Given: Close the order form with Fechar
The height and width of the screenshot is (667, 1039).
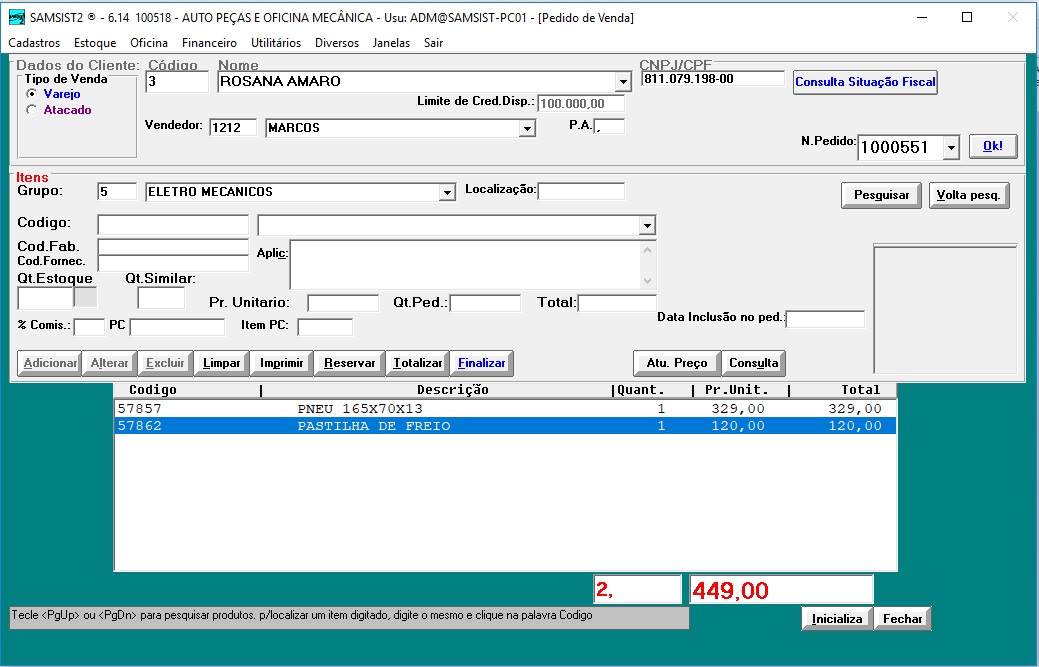Looking at the screenshot, I should click(902, 619).
